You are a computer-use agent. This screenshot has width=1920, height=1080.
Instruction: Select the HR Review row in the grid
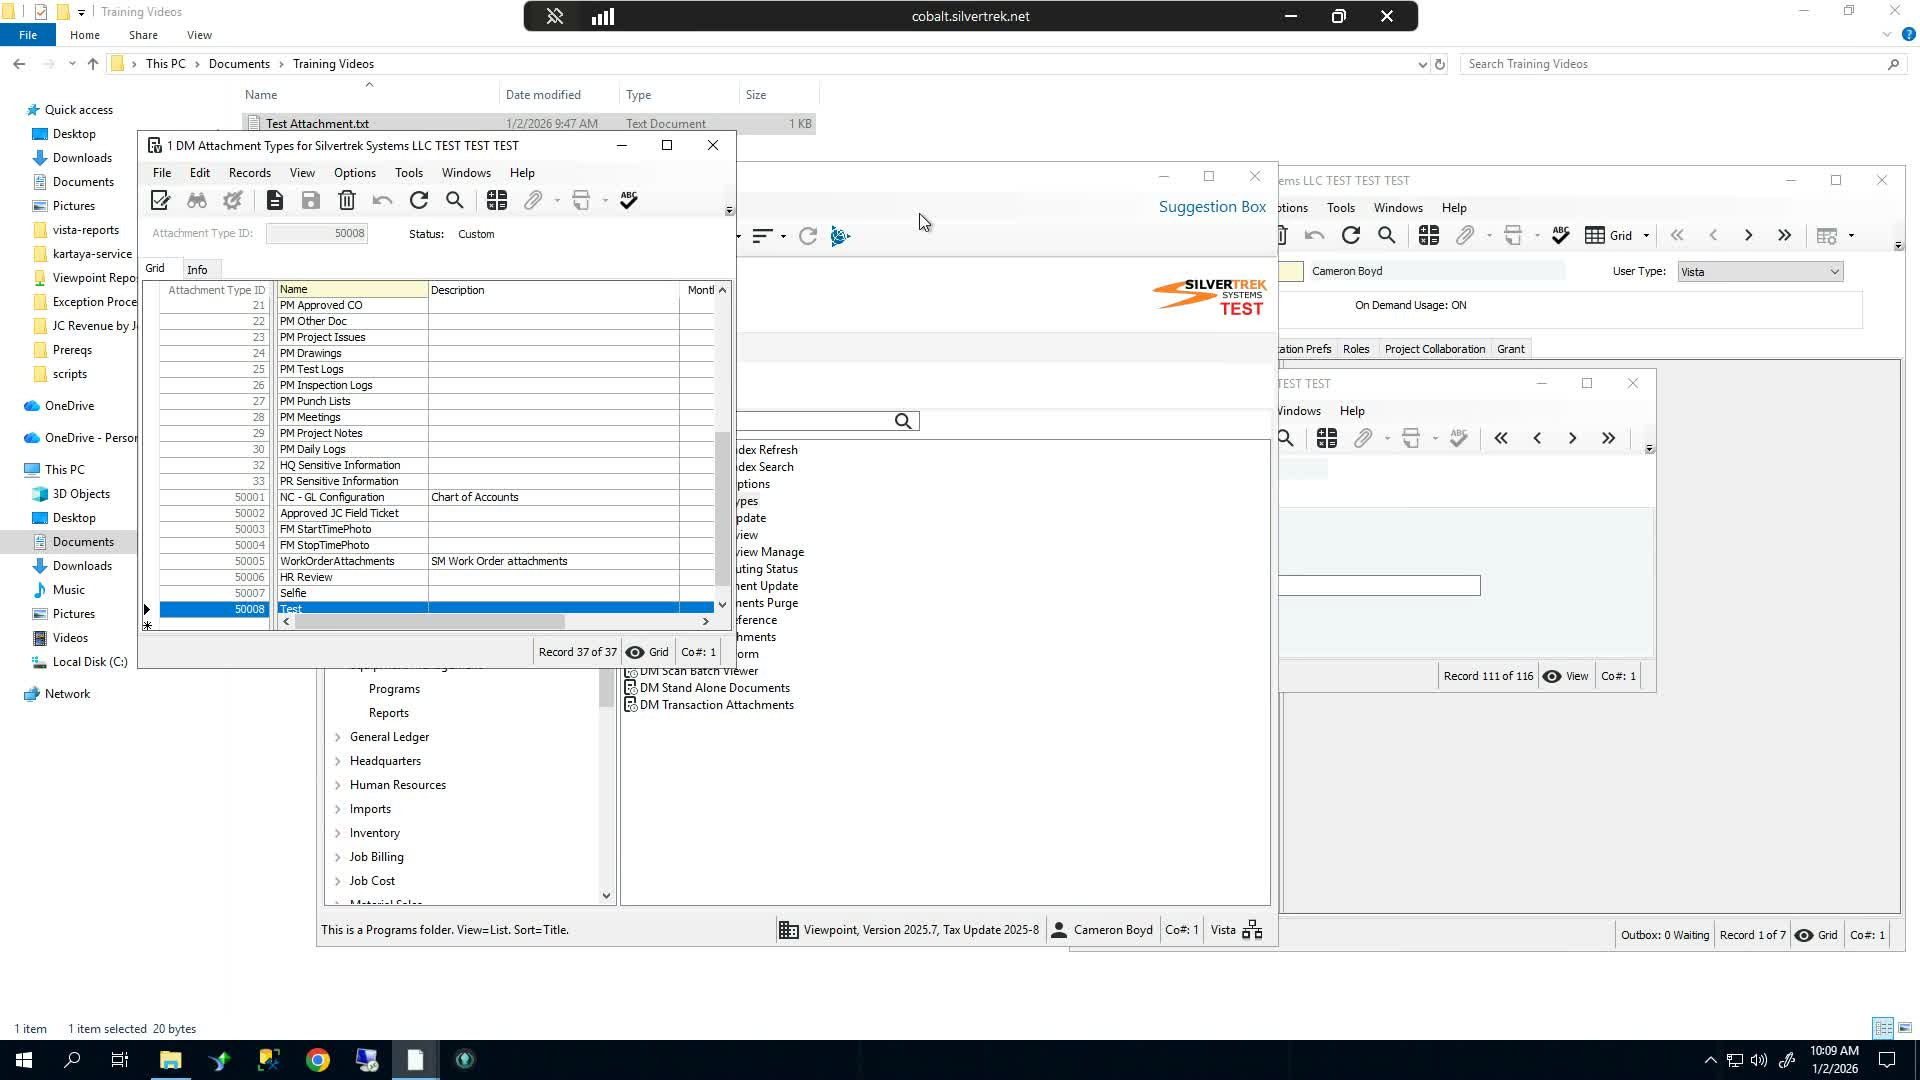[436, 577]
